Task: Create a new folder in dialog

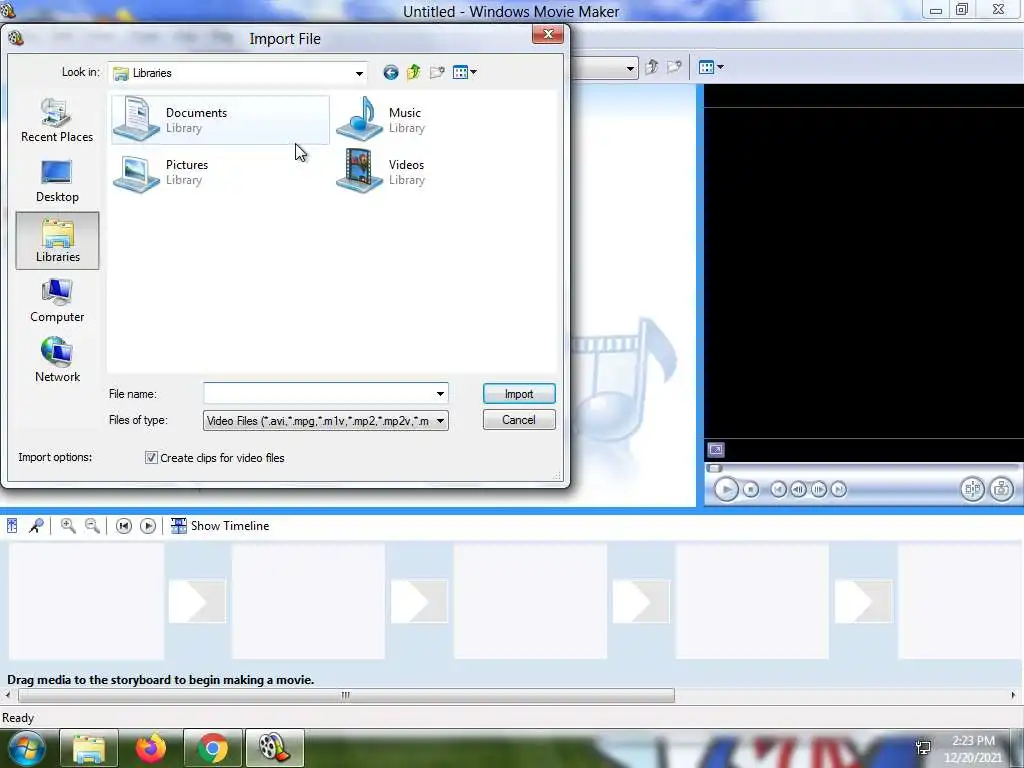Action: [437, 72]
